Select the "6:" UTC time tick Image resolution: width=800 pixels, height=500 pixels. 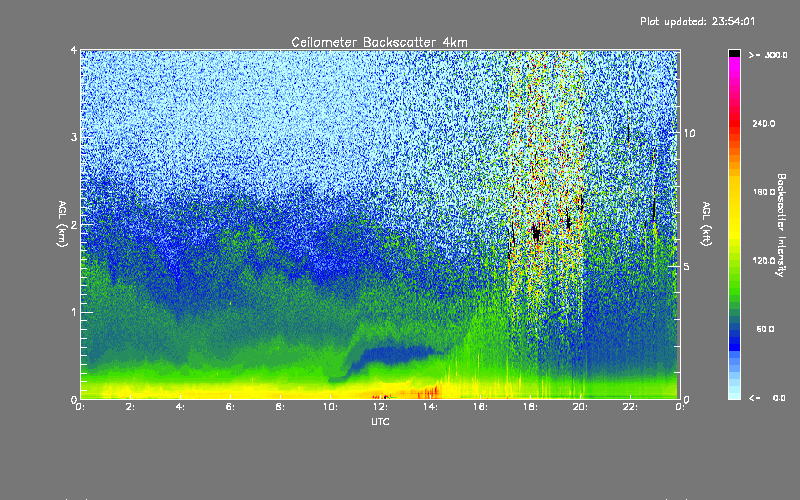230,407
